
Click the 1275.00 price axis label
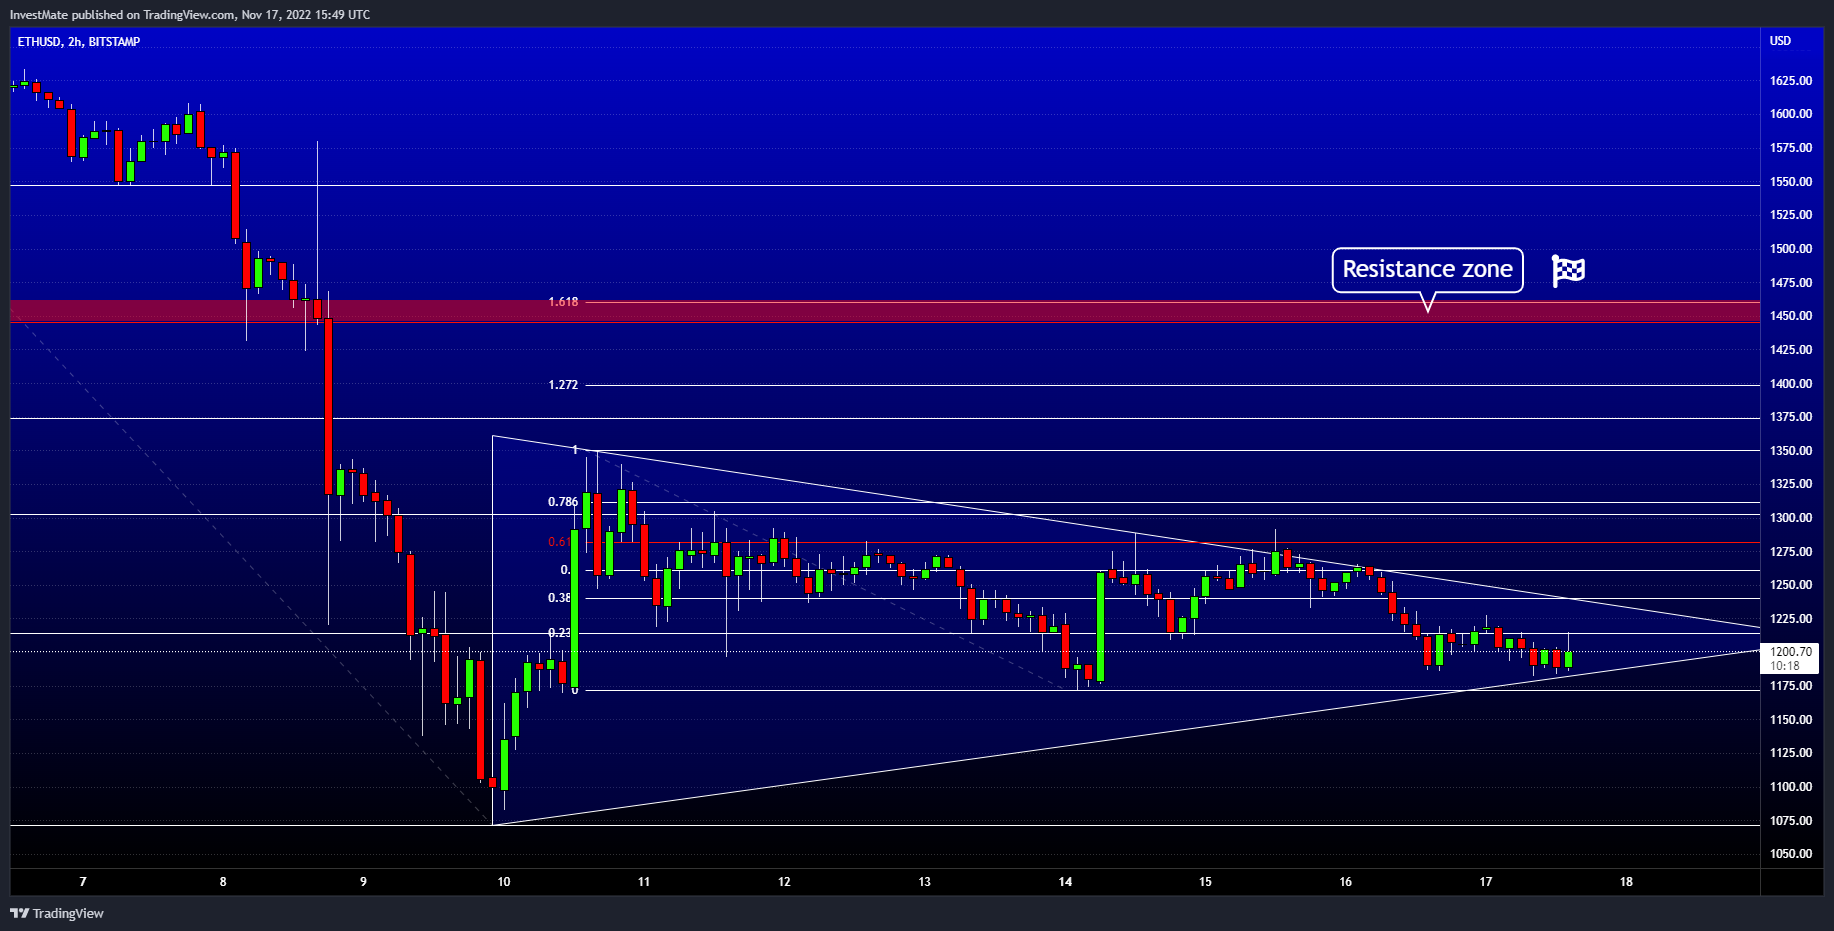click(1790, 552)
